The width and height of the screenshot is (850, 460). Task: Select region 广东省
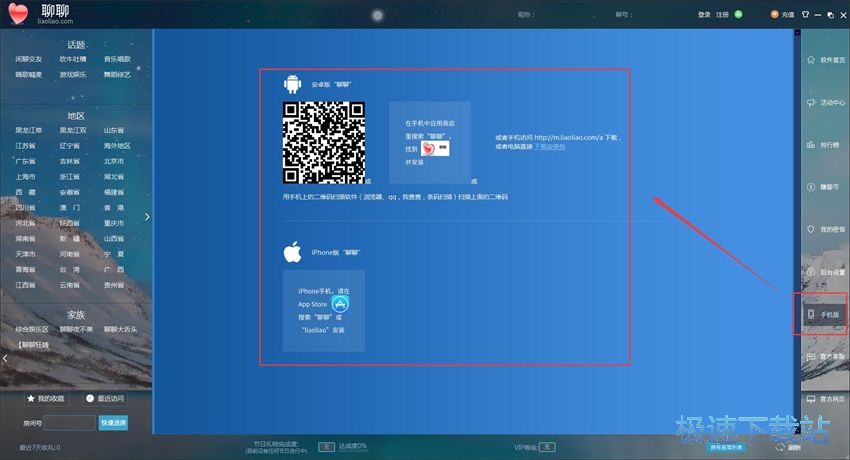pos(25,161)
